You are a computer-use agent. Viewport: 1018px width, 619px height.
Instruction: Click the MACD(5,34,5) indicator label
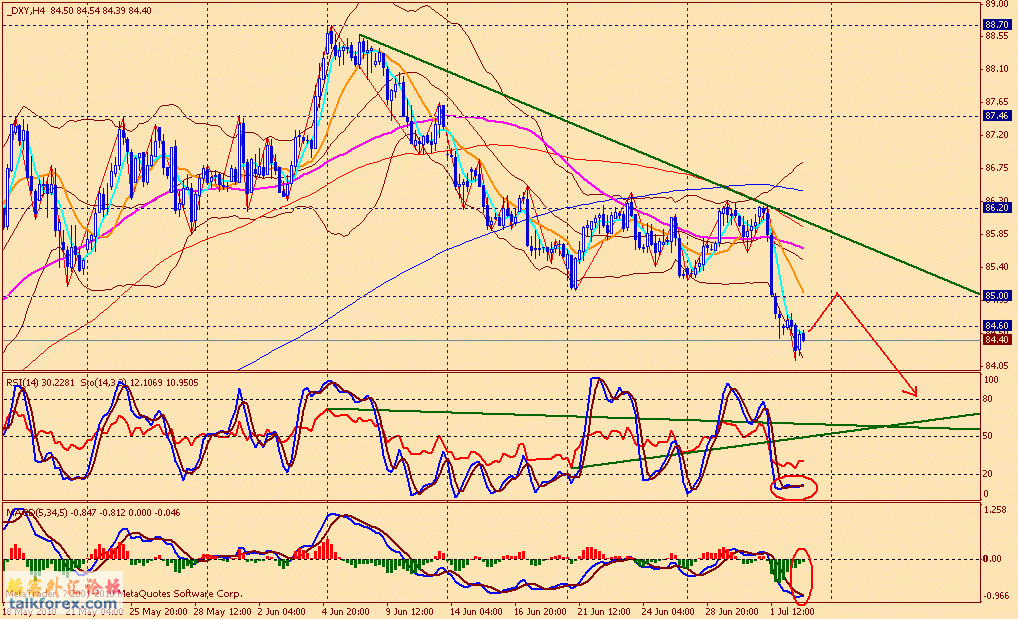(x=93, y=512)
